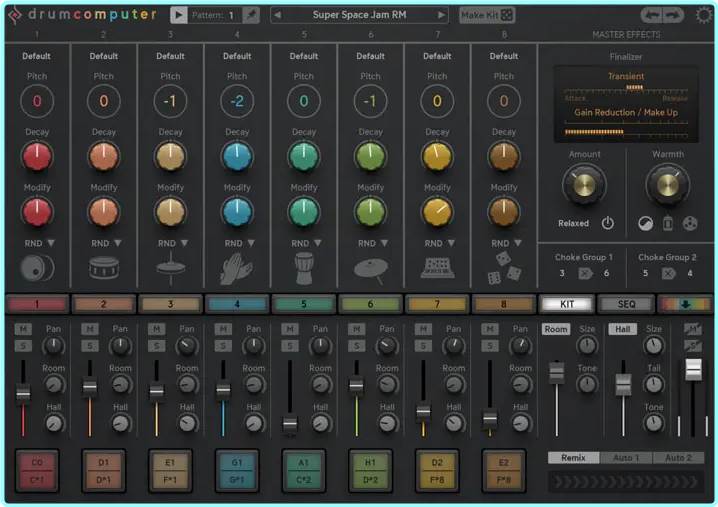
Task: Solo channel 4 with its S button
Action: pos(223,346)
